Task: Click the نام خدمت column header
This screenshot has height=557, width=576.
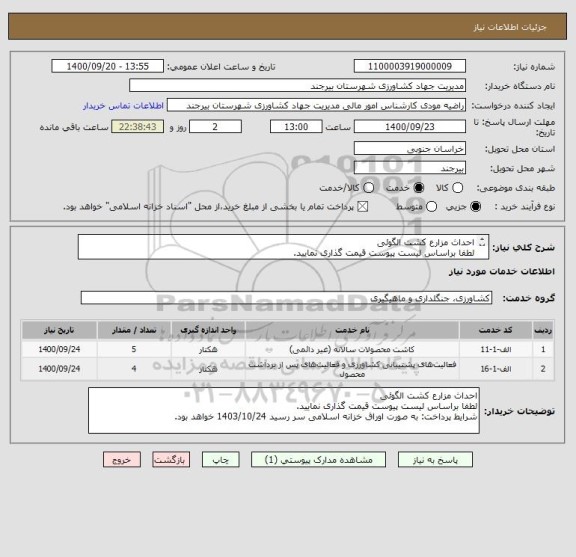Action: click(352, 330)
